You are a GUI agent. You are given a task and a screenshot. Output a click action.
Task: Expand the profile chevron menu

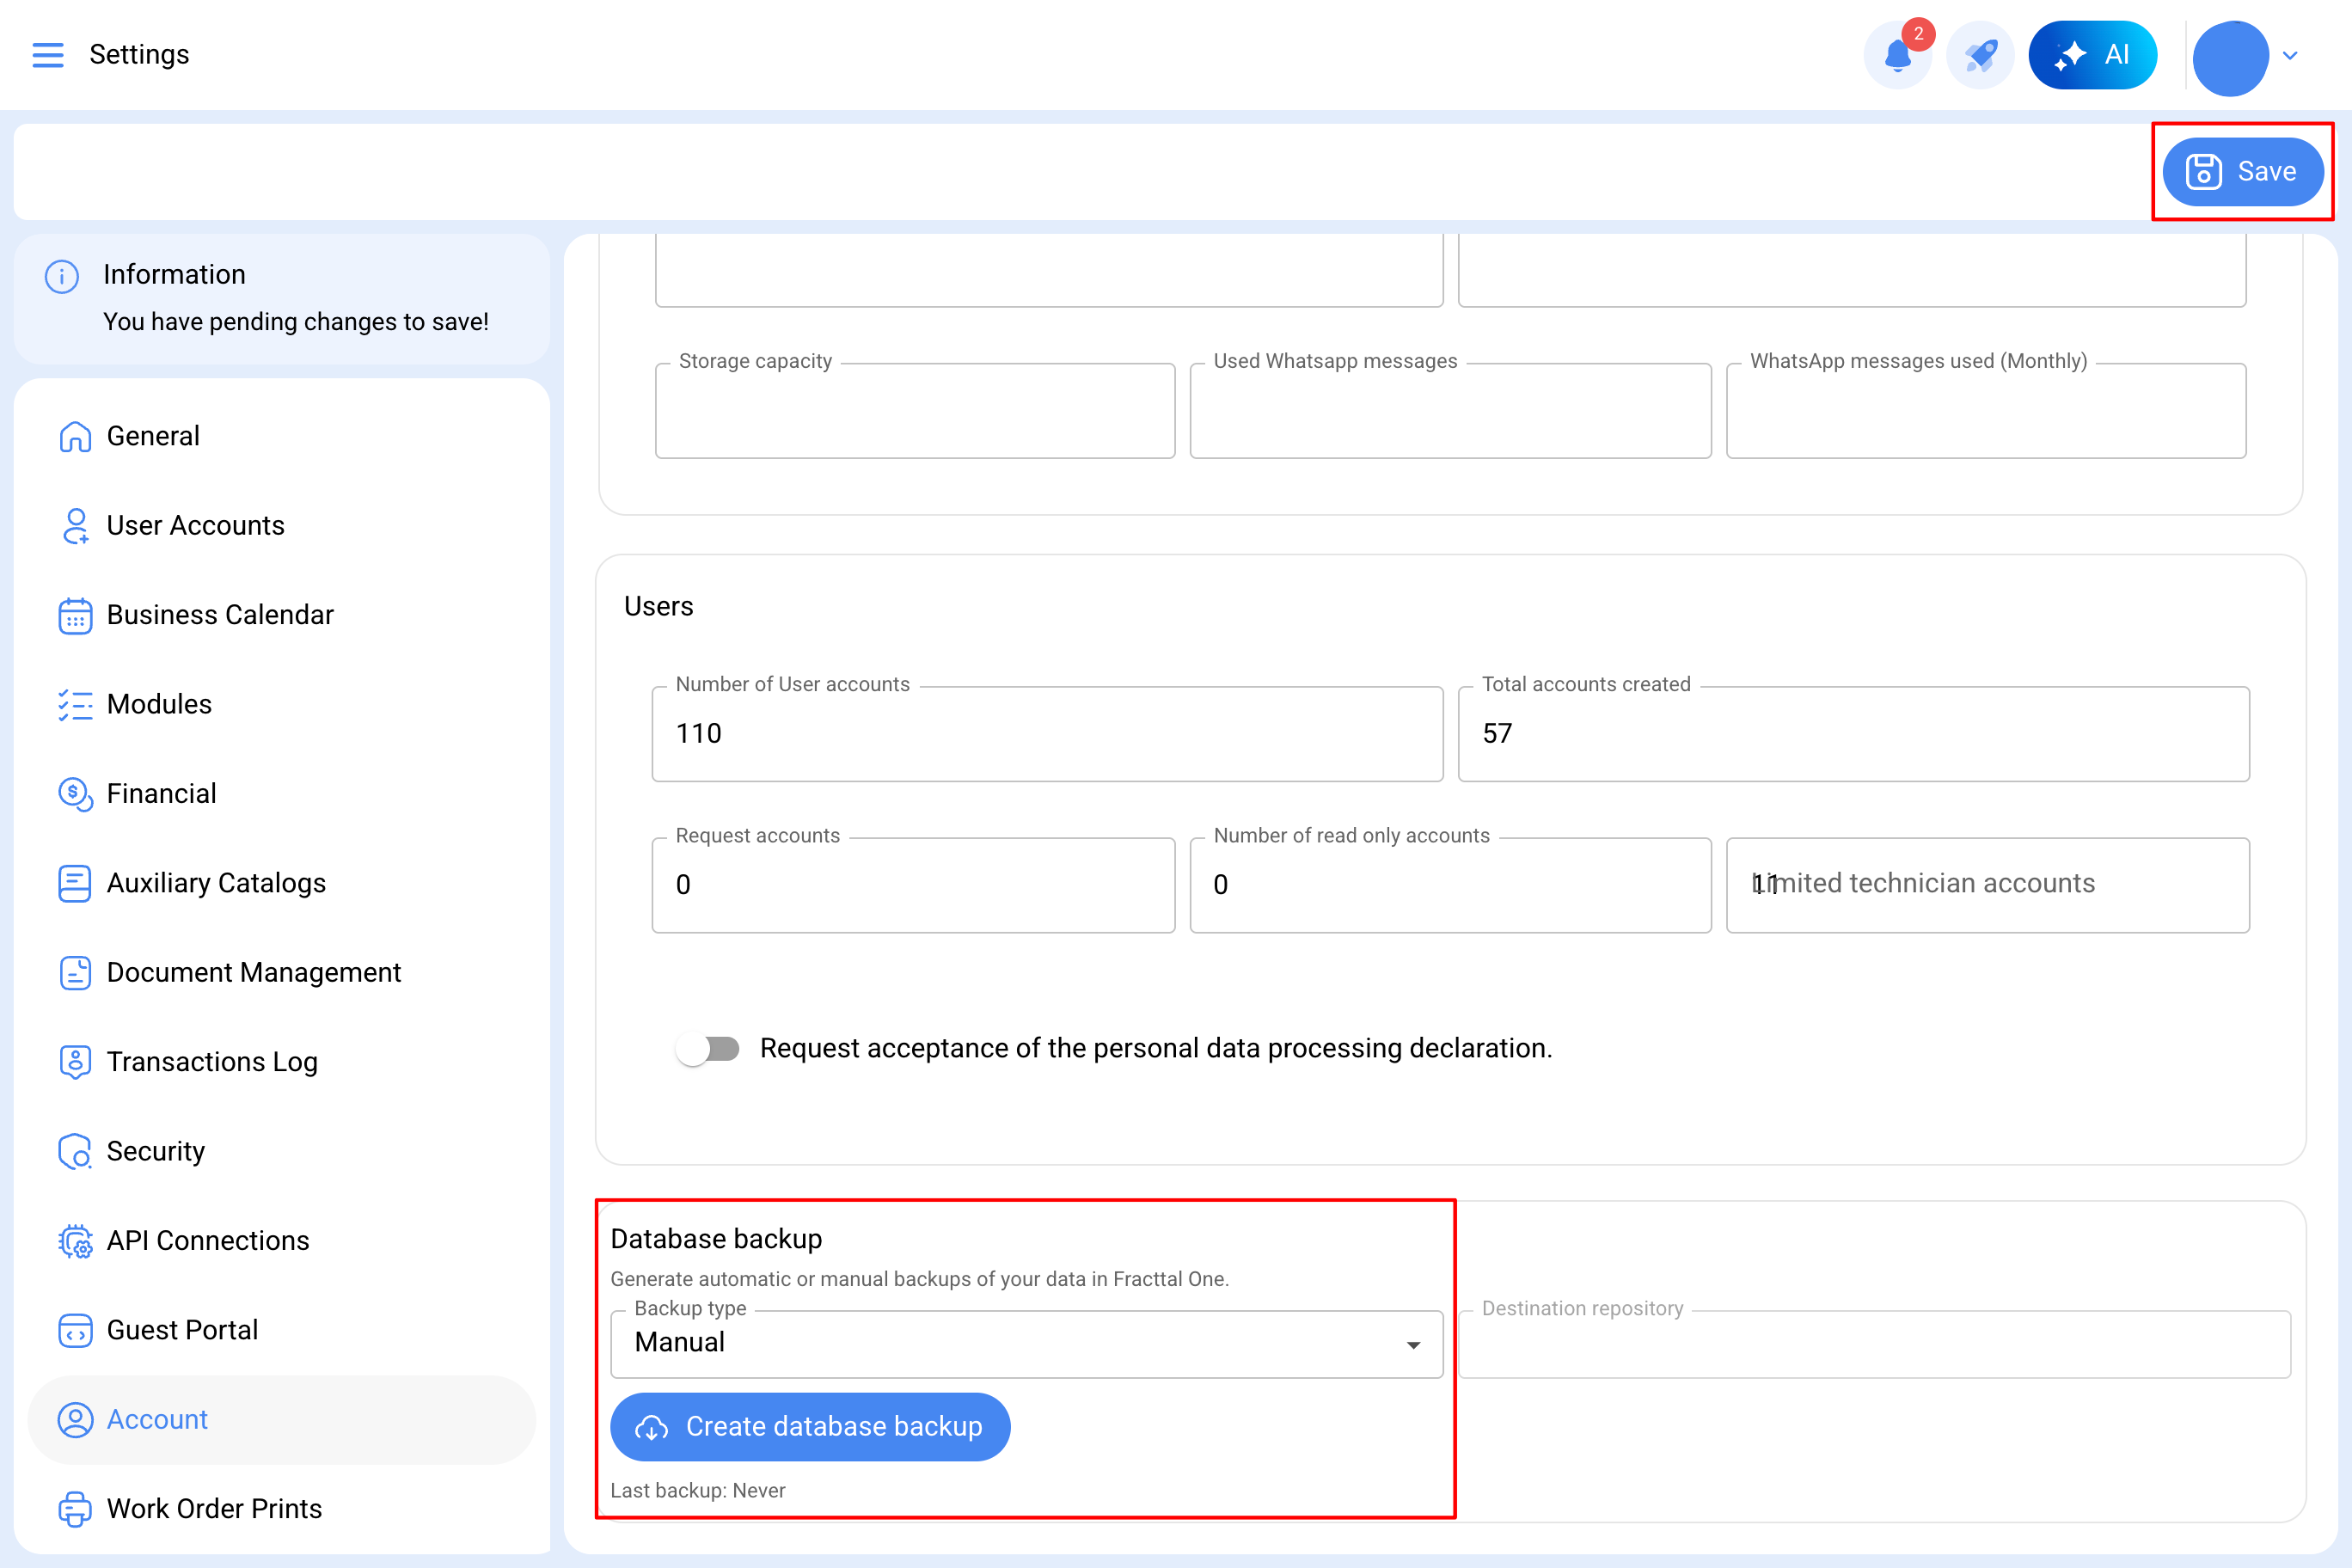(x=2290, y=56)
